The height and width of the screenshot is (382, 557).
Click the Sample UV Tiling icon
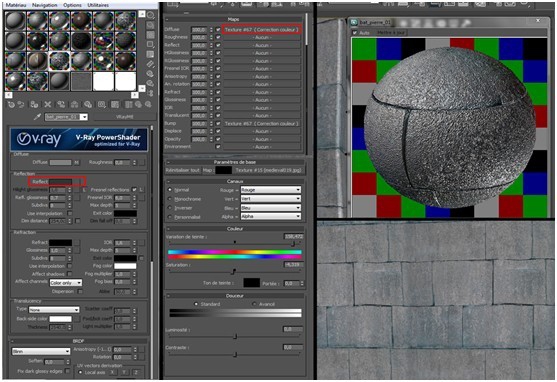(151, 44)
